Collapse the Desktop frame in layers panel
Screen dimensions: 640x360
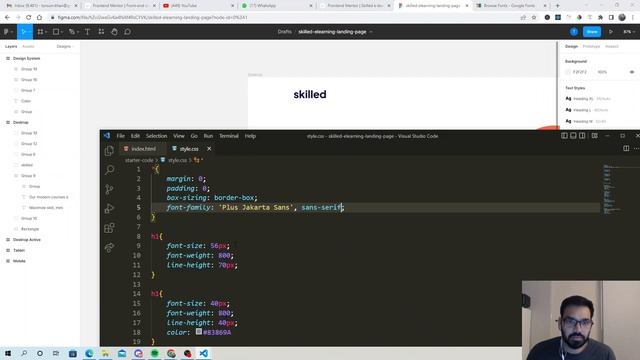[8, 122]
